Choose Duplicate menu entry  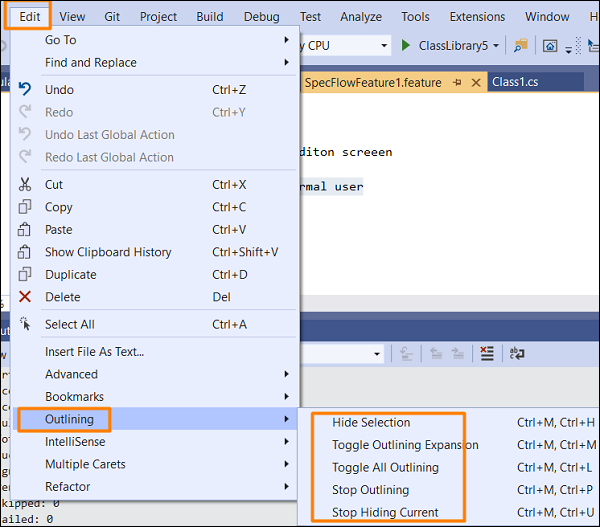(155, 274)
